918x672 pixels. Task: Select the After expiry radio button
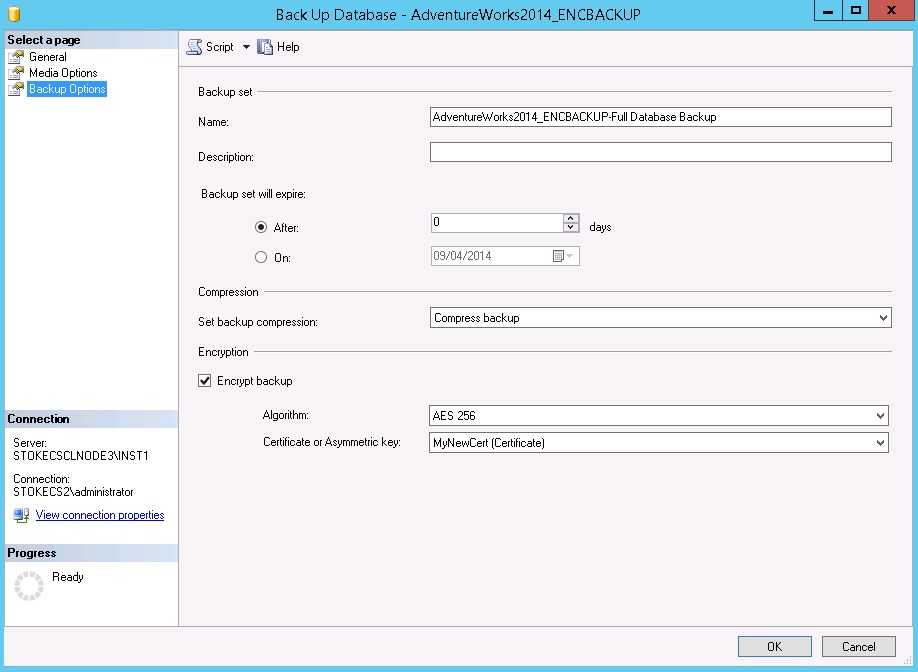pyautogui.click(x=261, y=227)
